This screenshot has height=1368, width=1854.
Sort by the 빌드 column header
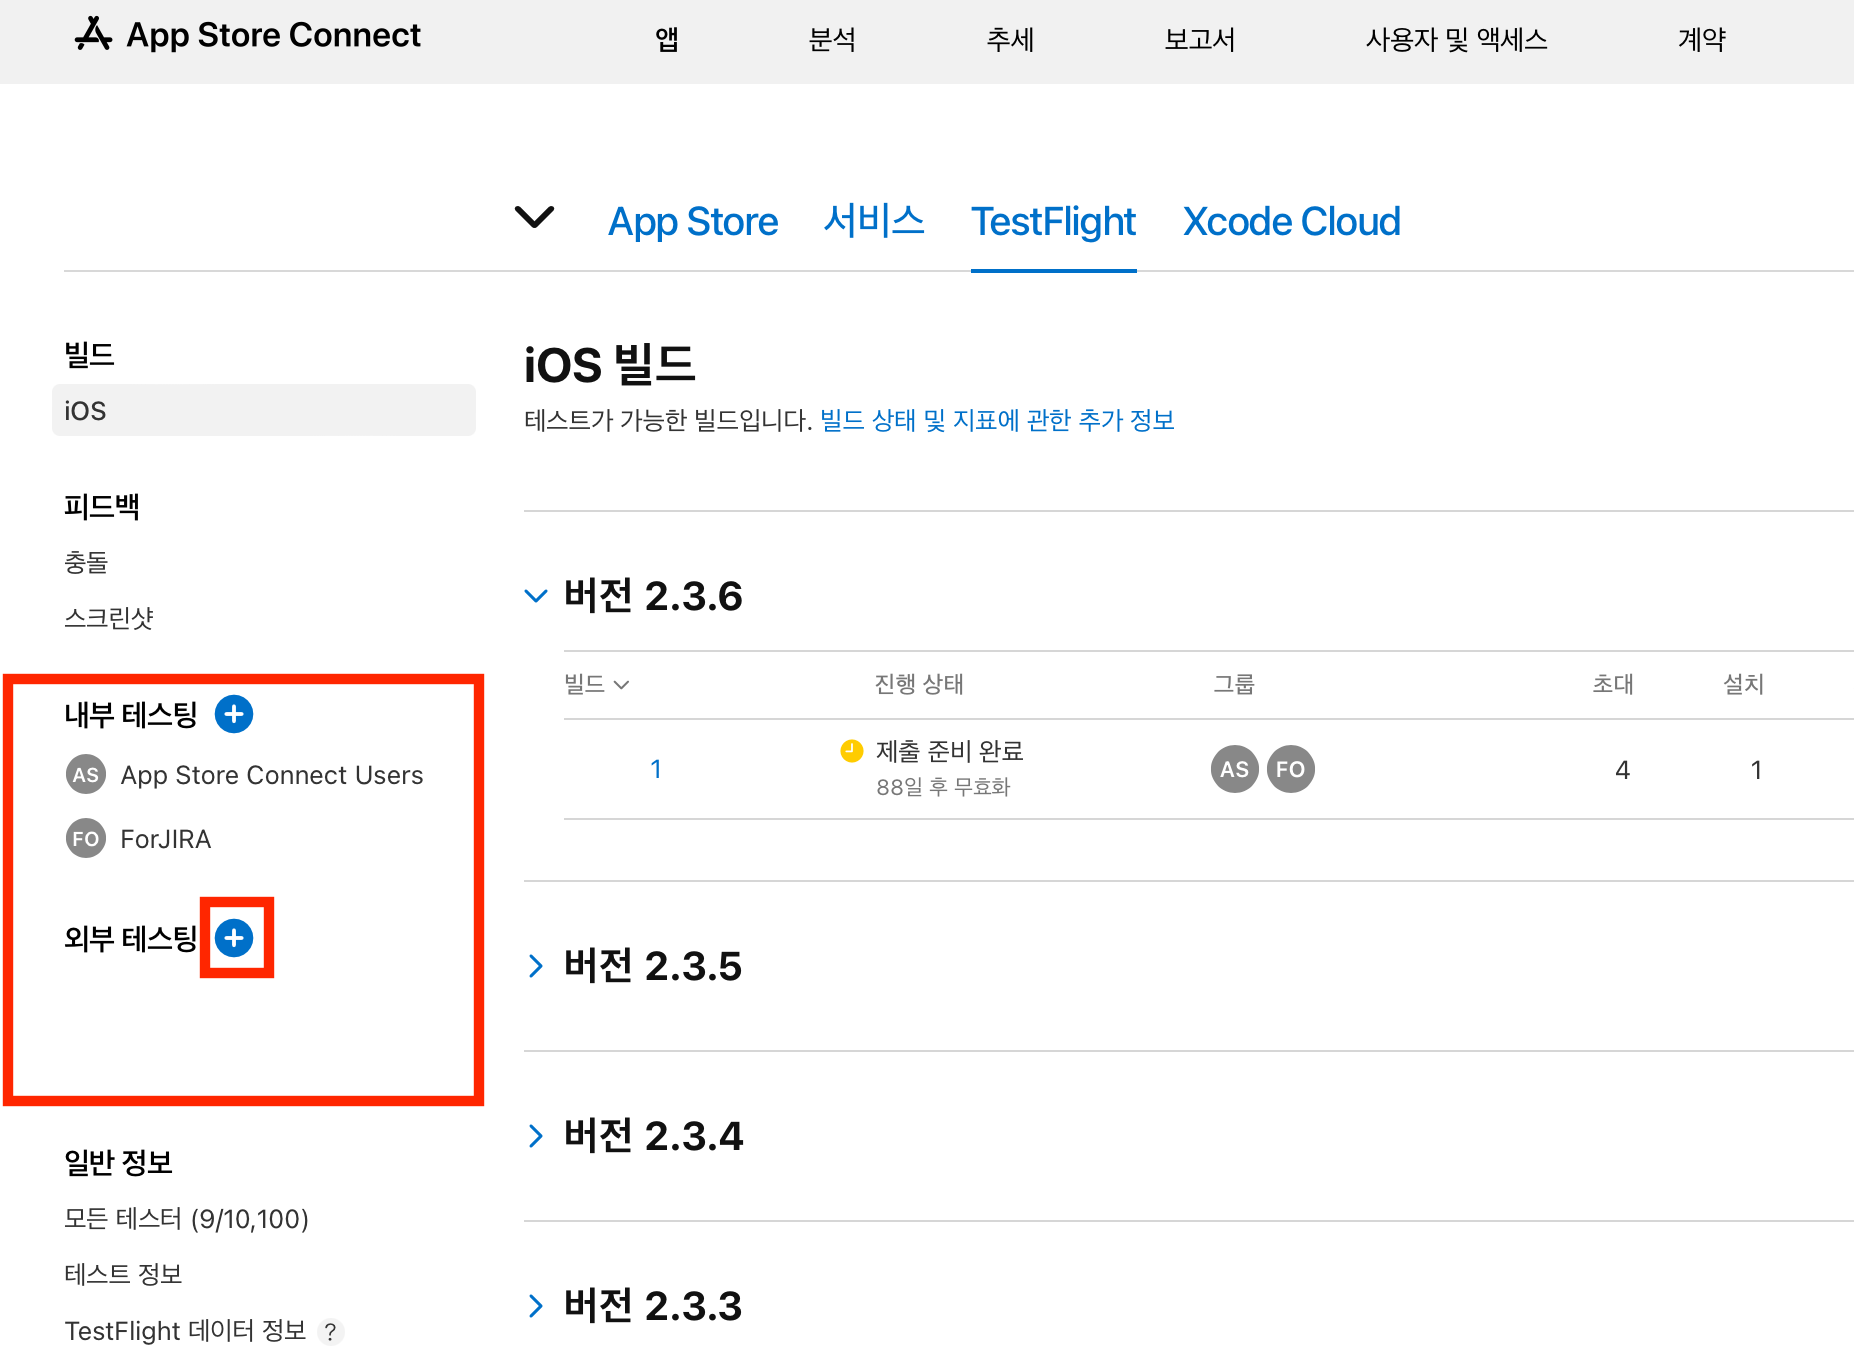[596, 684]
